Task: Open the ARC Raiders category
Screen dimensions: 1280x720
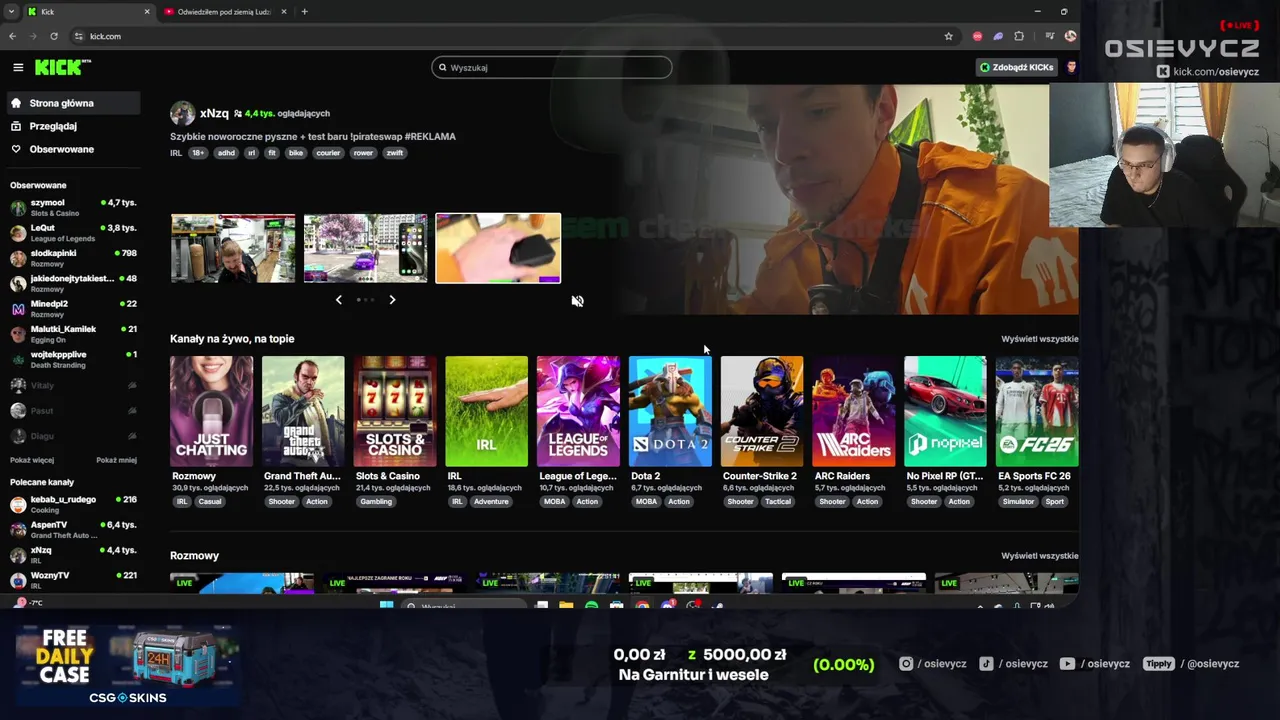Action: [853, 411]
